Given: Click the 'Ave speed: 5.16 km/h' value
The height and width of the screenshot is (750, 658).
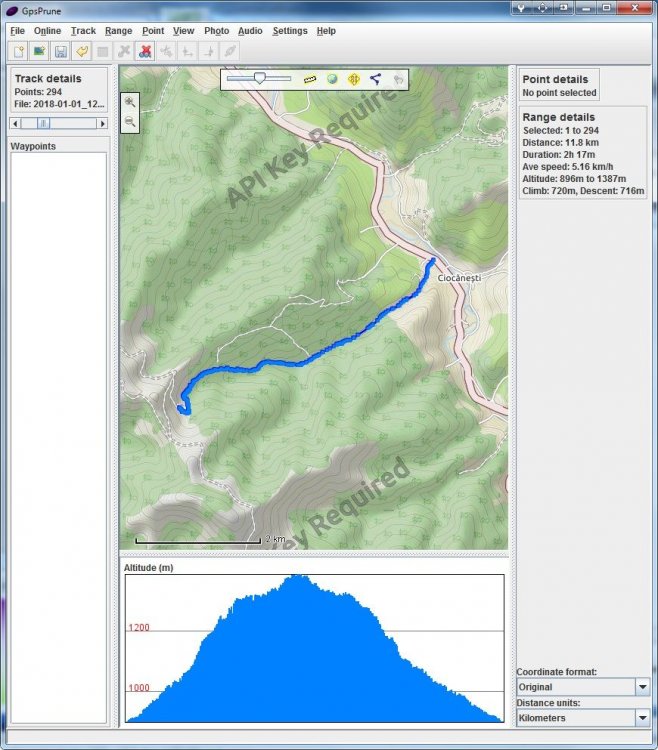Looking at the screenshot, I should click(568, 166).
